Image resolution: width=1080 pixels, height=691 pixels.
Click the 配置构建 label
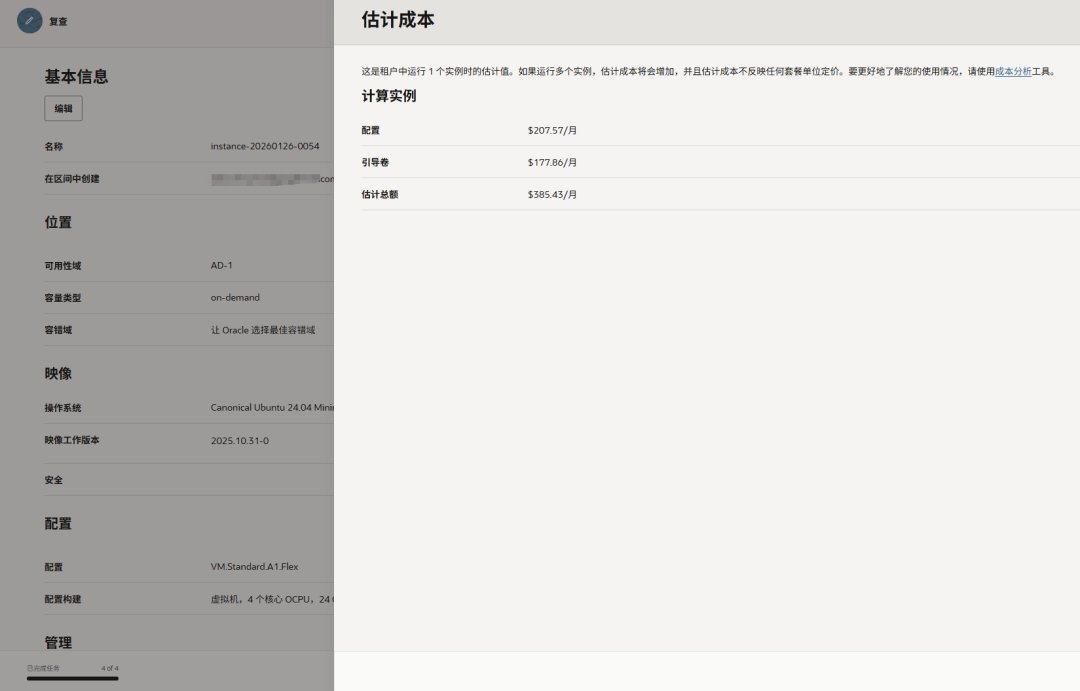(63, 599)
